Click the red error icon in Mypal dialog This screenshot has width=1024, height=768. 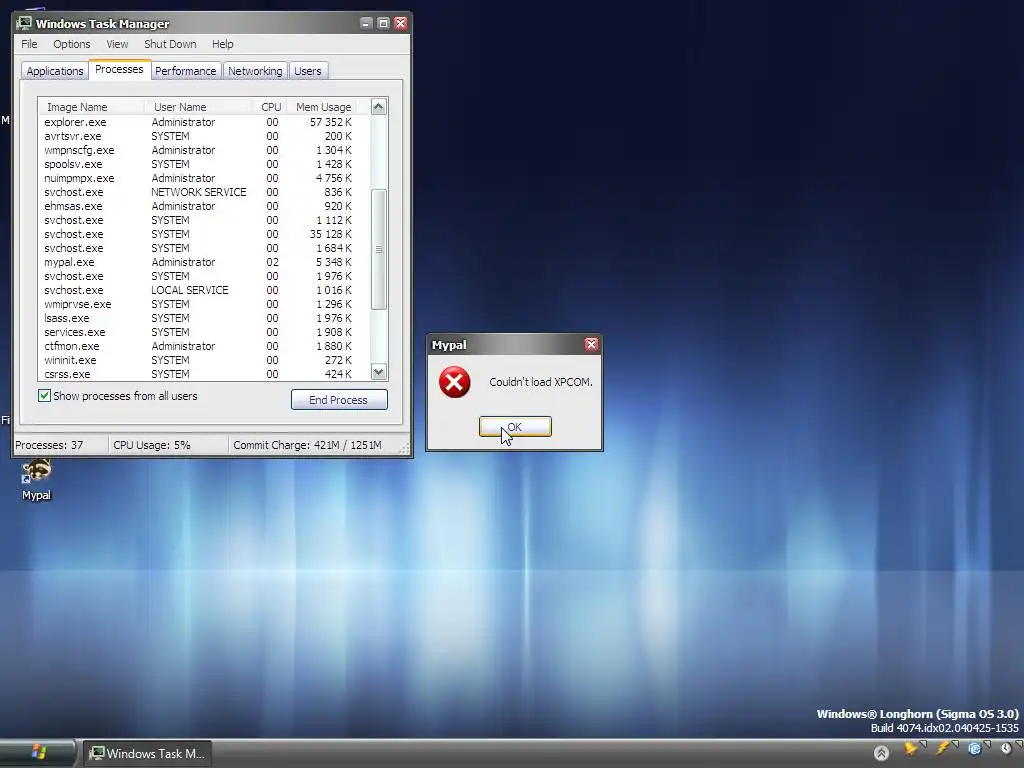pyautogui.click(x=455, y=382)
